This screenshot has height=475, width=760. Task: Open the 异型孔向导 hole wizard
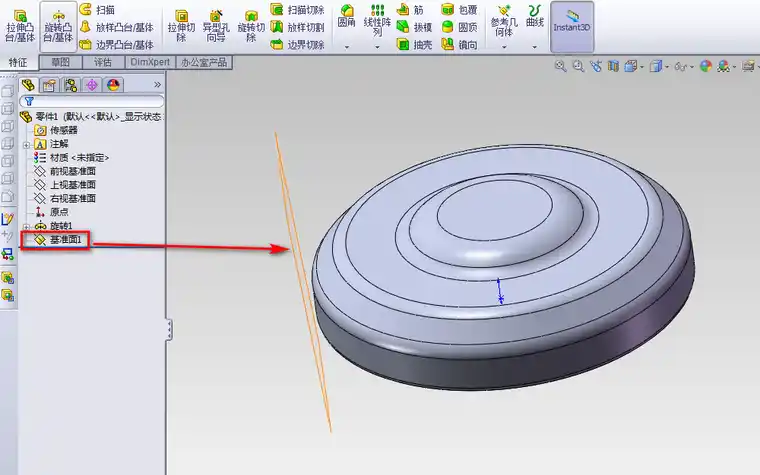coord(216,27)
